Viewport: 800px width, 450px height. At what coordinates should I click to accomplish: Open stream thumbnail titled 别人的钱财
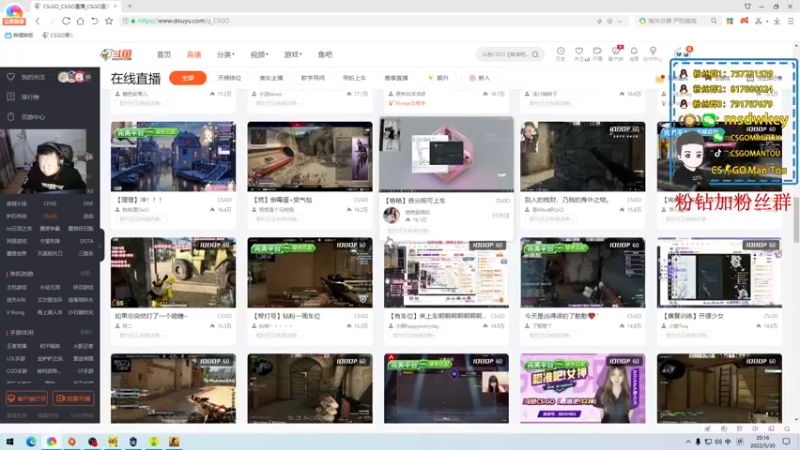(583, 157)
